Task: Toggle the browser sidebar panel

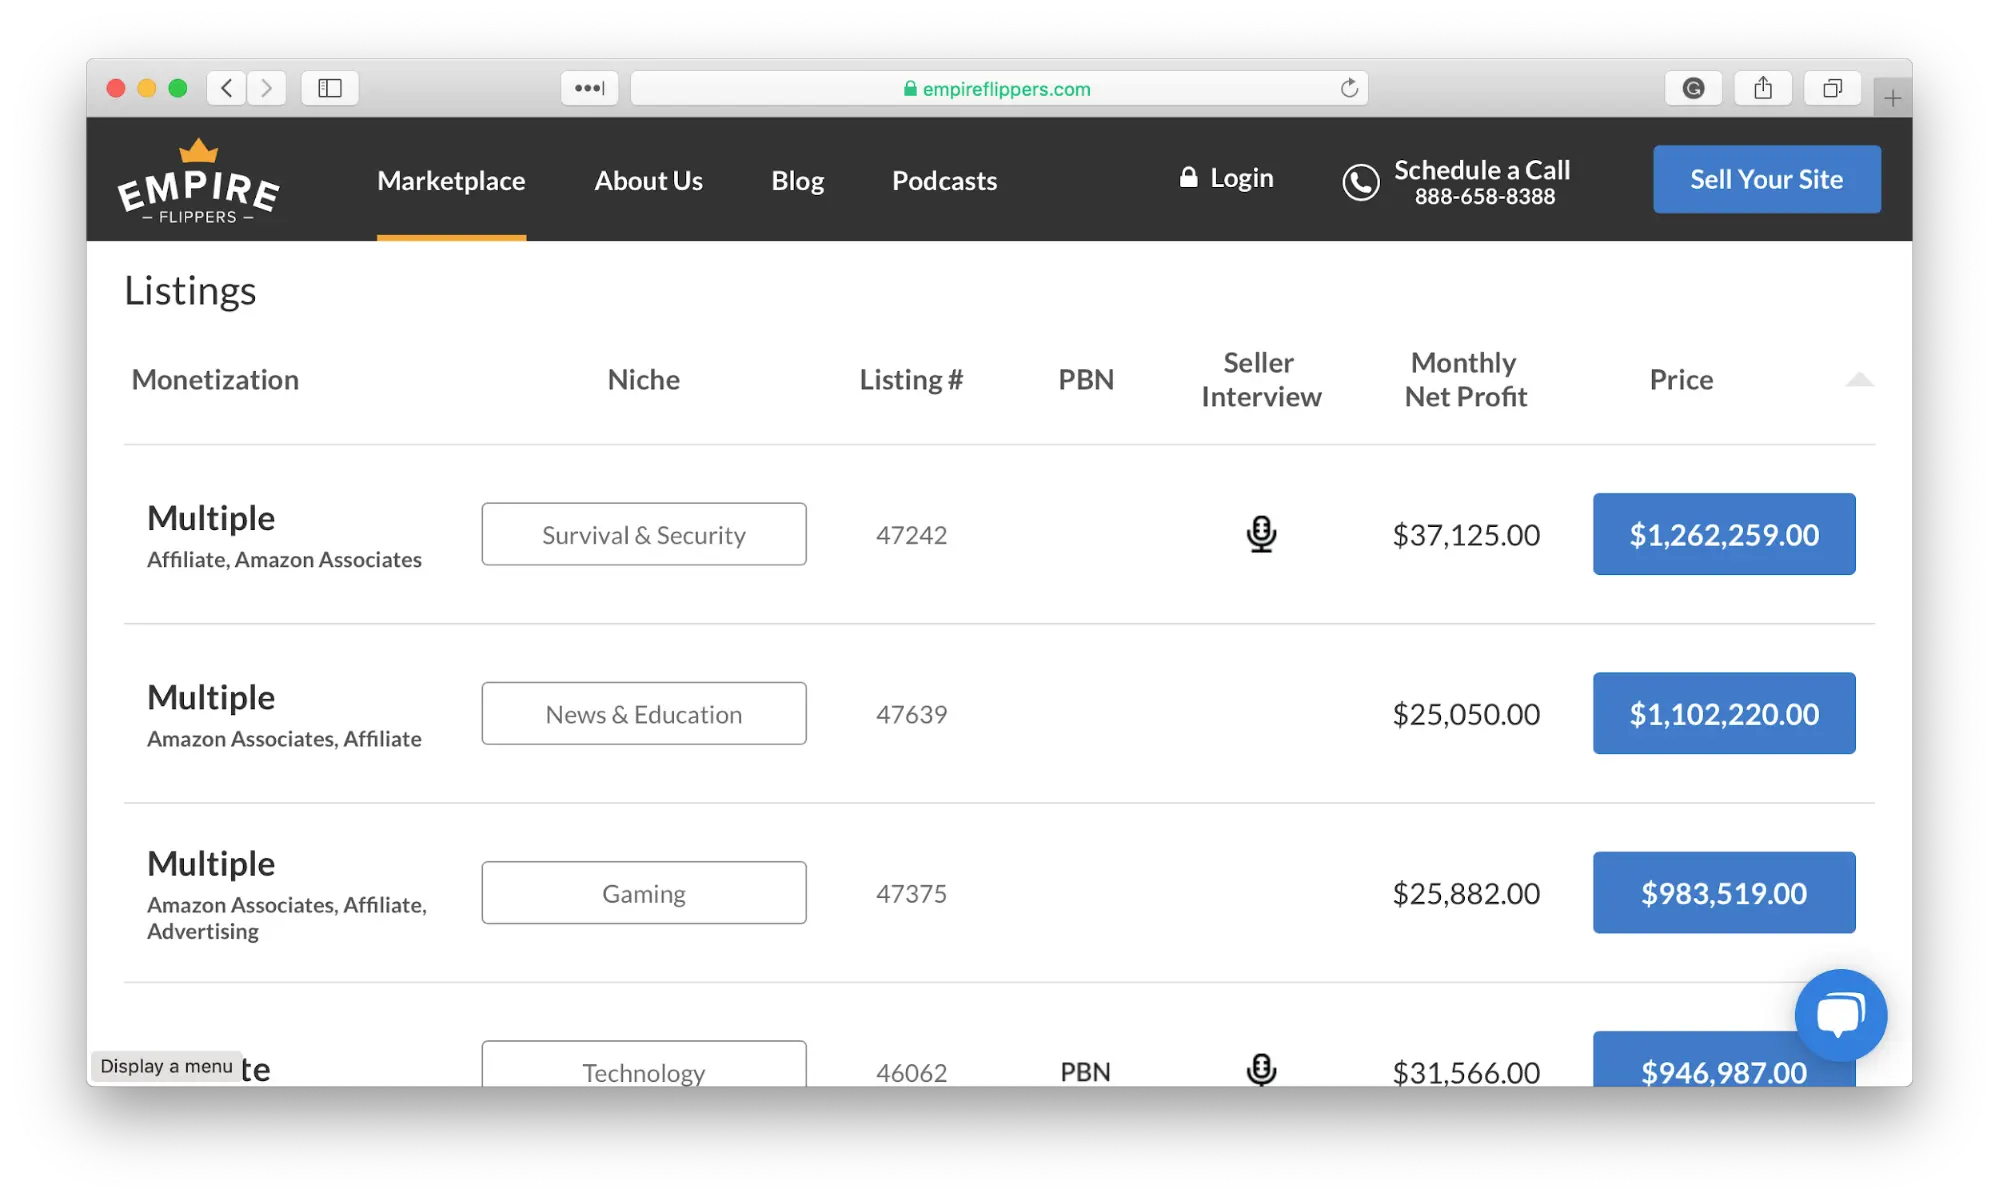Action: tap(330, 88)
